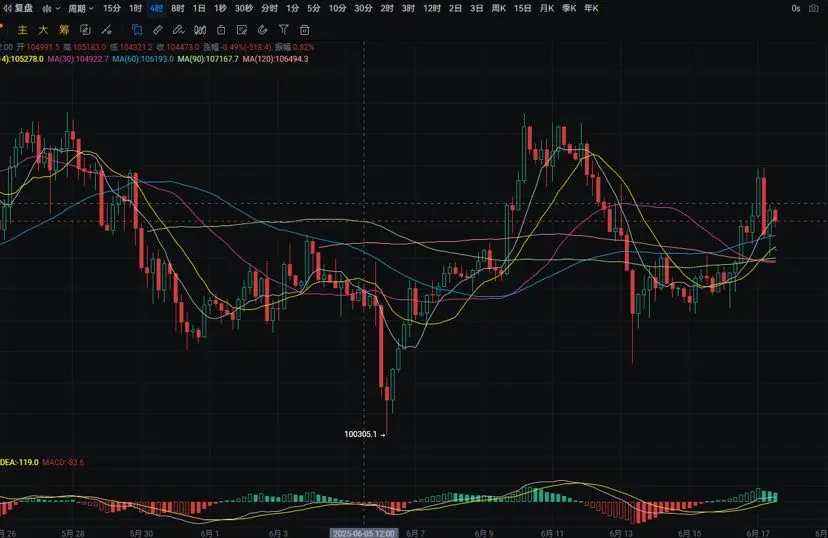Screen dimensions: 828x538
Task: Click the low price 104321.2
Action: click(136, 48)
